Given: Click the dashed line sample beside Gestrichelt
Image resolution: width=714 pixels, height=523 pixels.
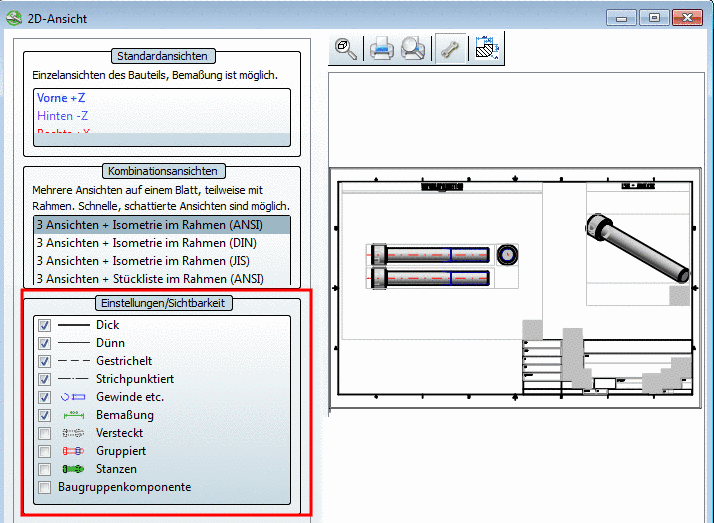Looking at the screenshot, I should 73,361.
